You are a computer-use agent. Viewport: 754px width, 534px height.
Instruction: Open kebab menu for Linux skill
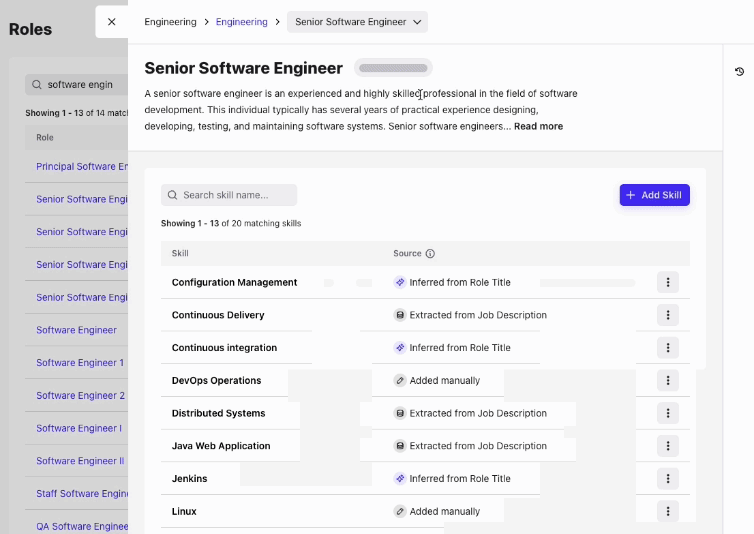coord(668,511)
